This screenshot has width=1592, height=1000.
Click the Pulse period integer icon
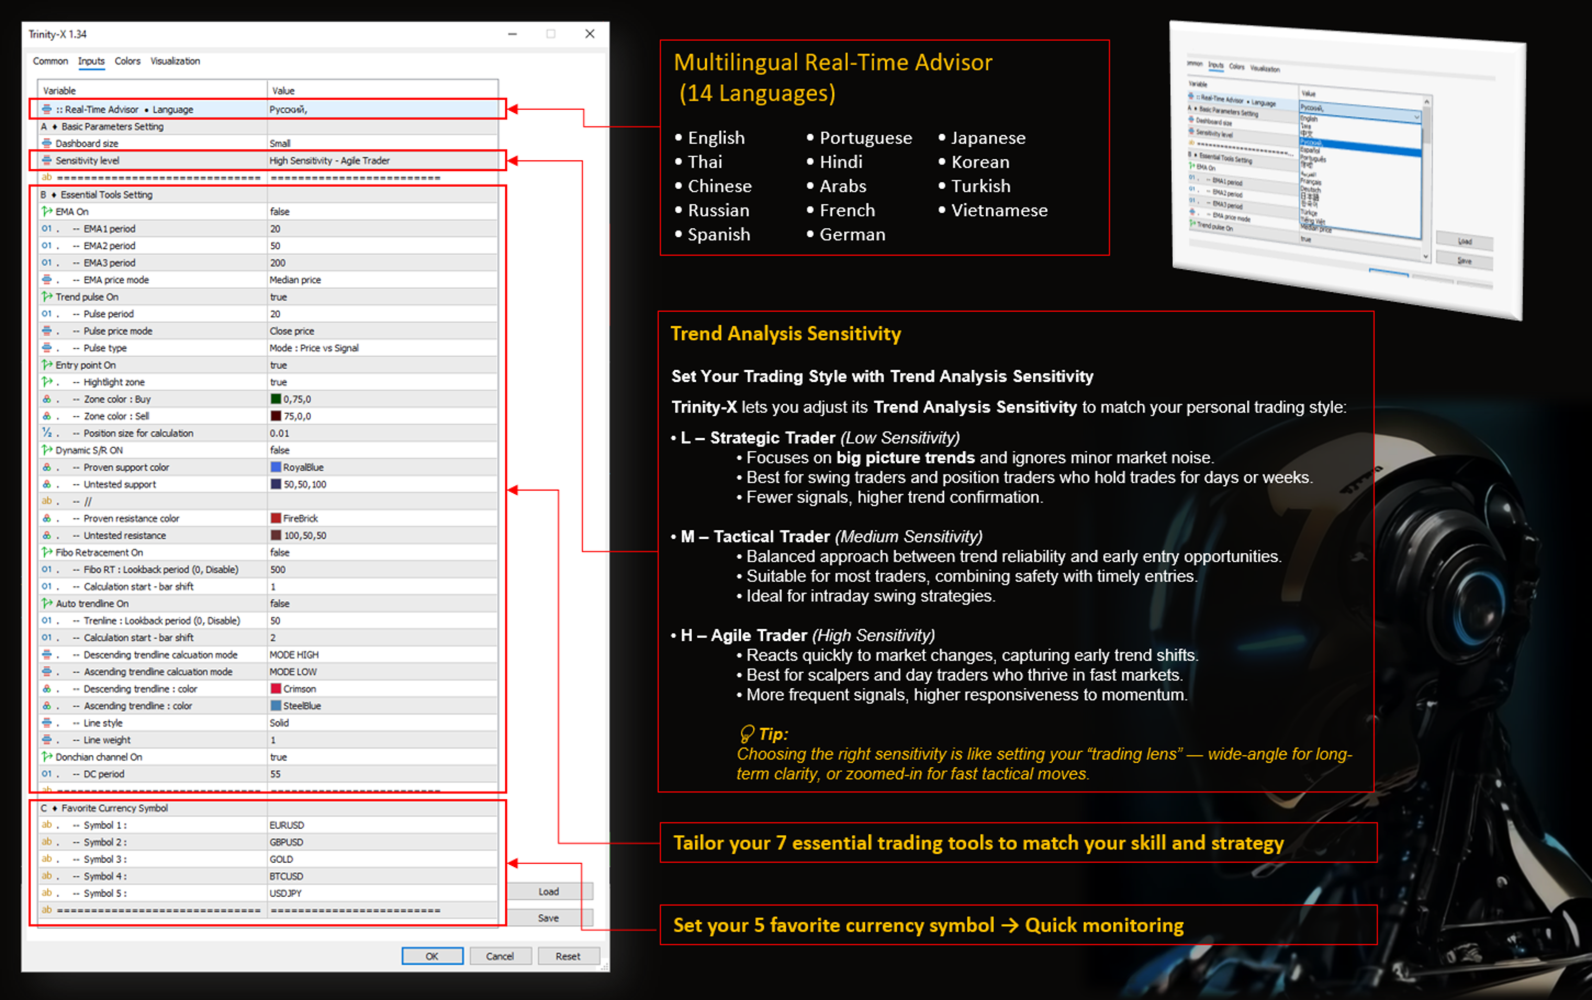pyautogui.click(x=47, y=314)
